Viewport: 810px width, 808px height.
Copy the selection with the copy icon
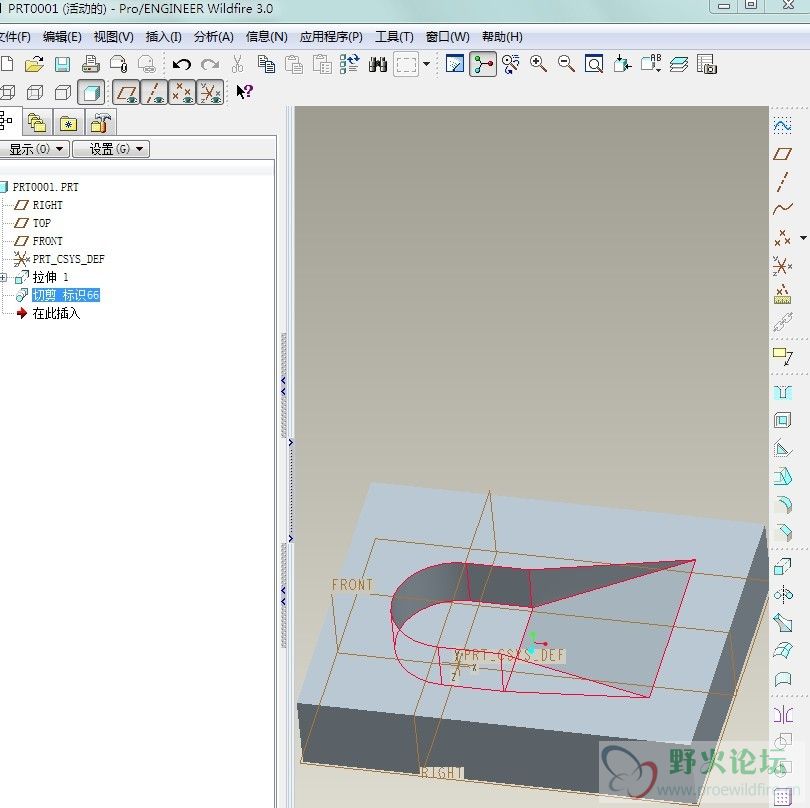(266, 65)
